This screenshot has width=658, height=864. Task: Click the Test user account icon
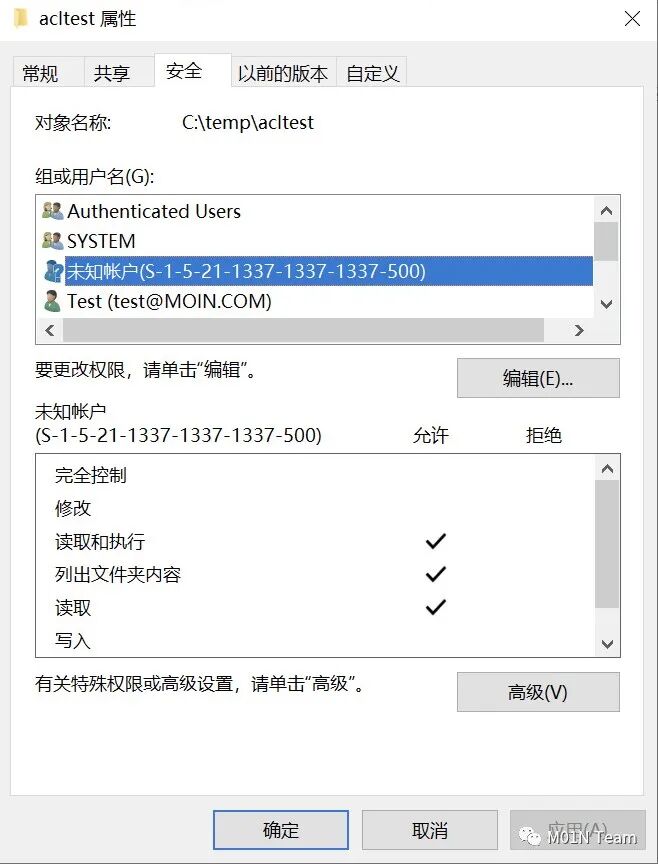pyautogui.click(x=52, y=301)
